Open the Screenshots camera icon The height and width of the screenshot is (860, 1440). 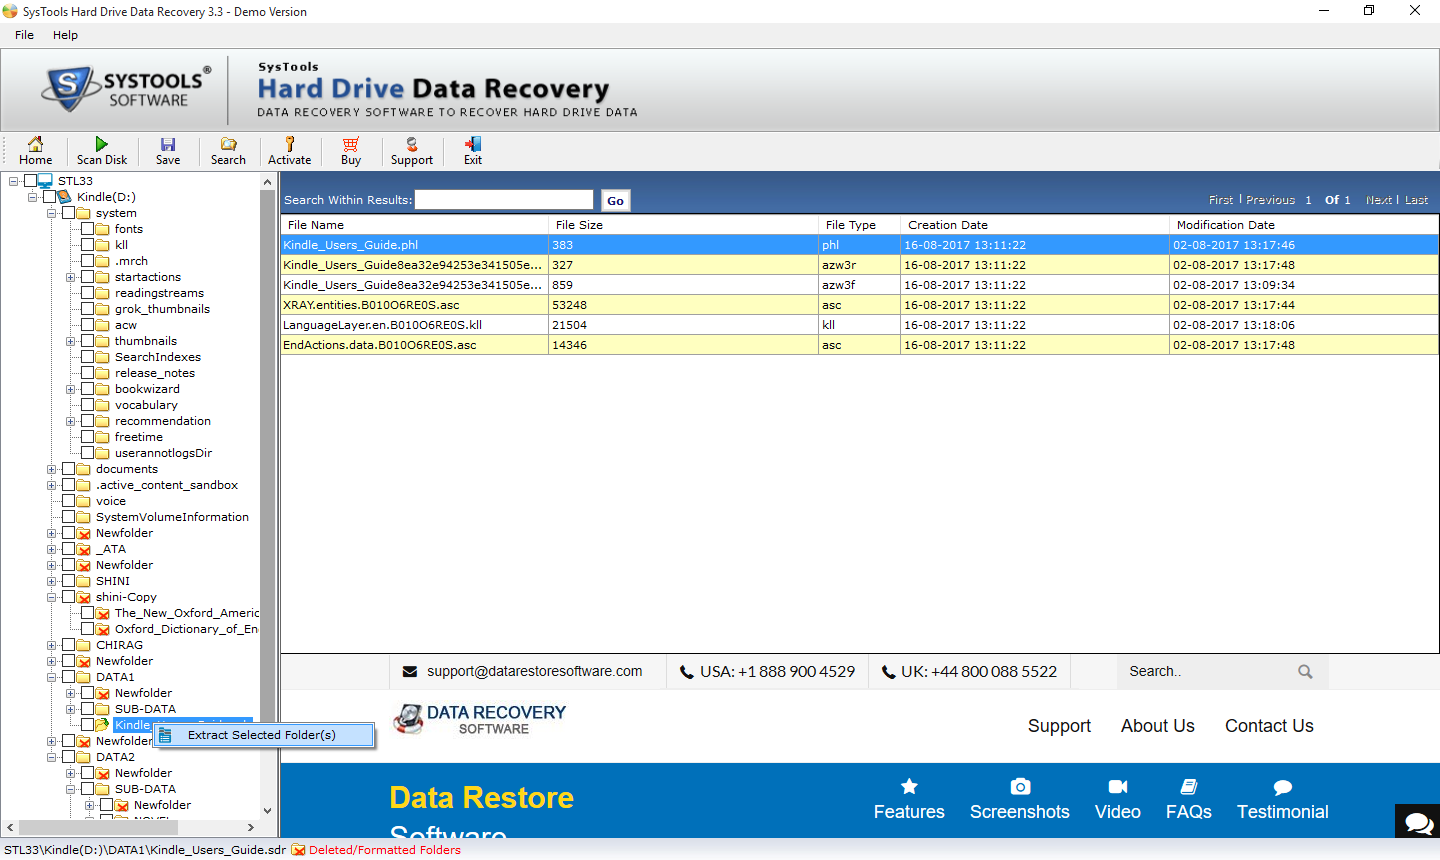pos(1020,786)
